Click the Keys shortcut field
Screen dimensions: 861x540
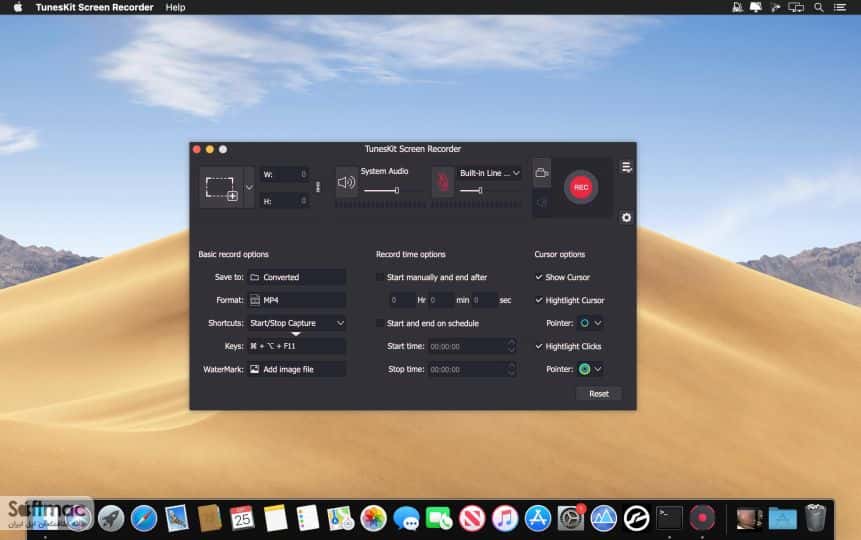297,346
